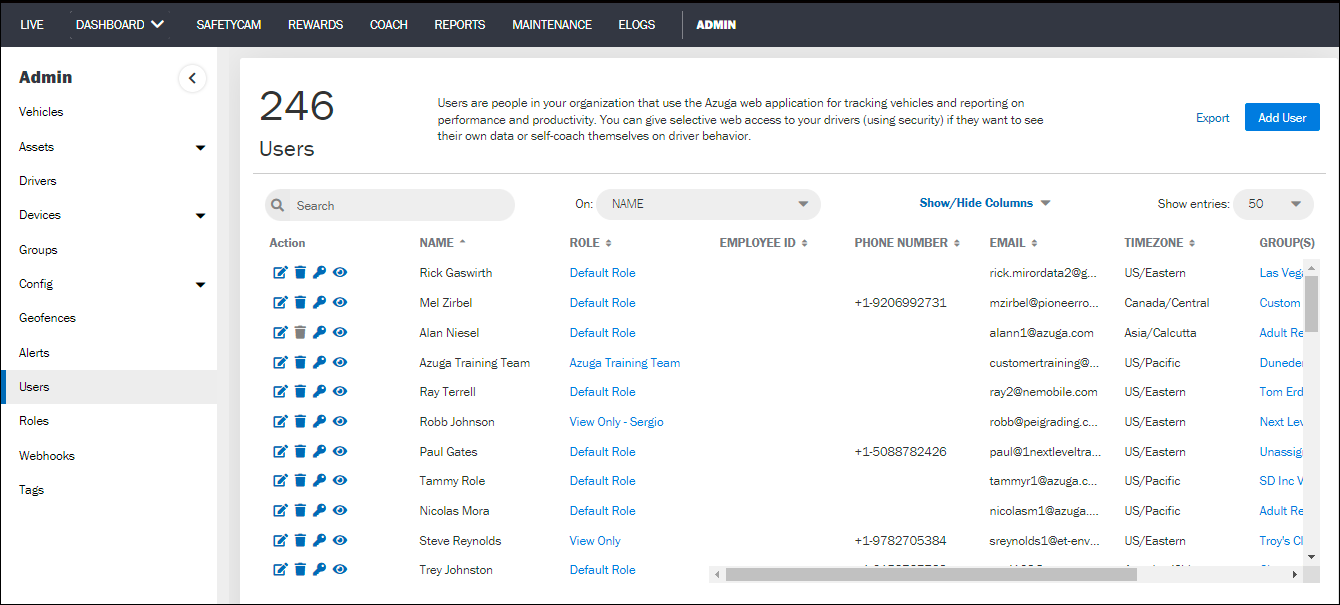The image size is (1340, 605).
Task: Toggle eye icon for Ray Terrell
Action: 340,392
